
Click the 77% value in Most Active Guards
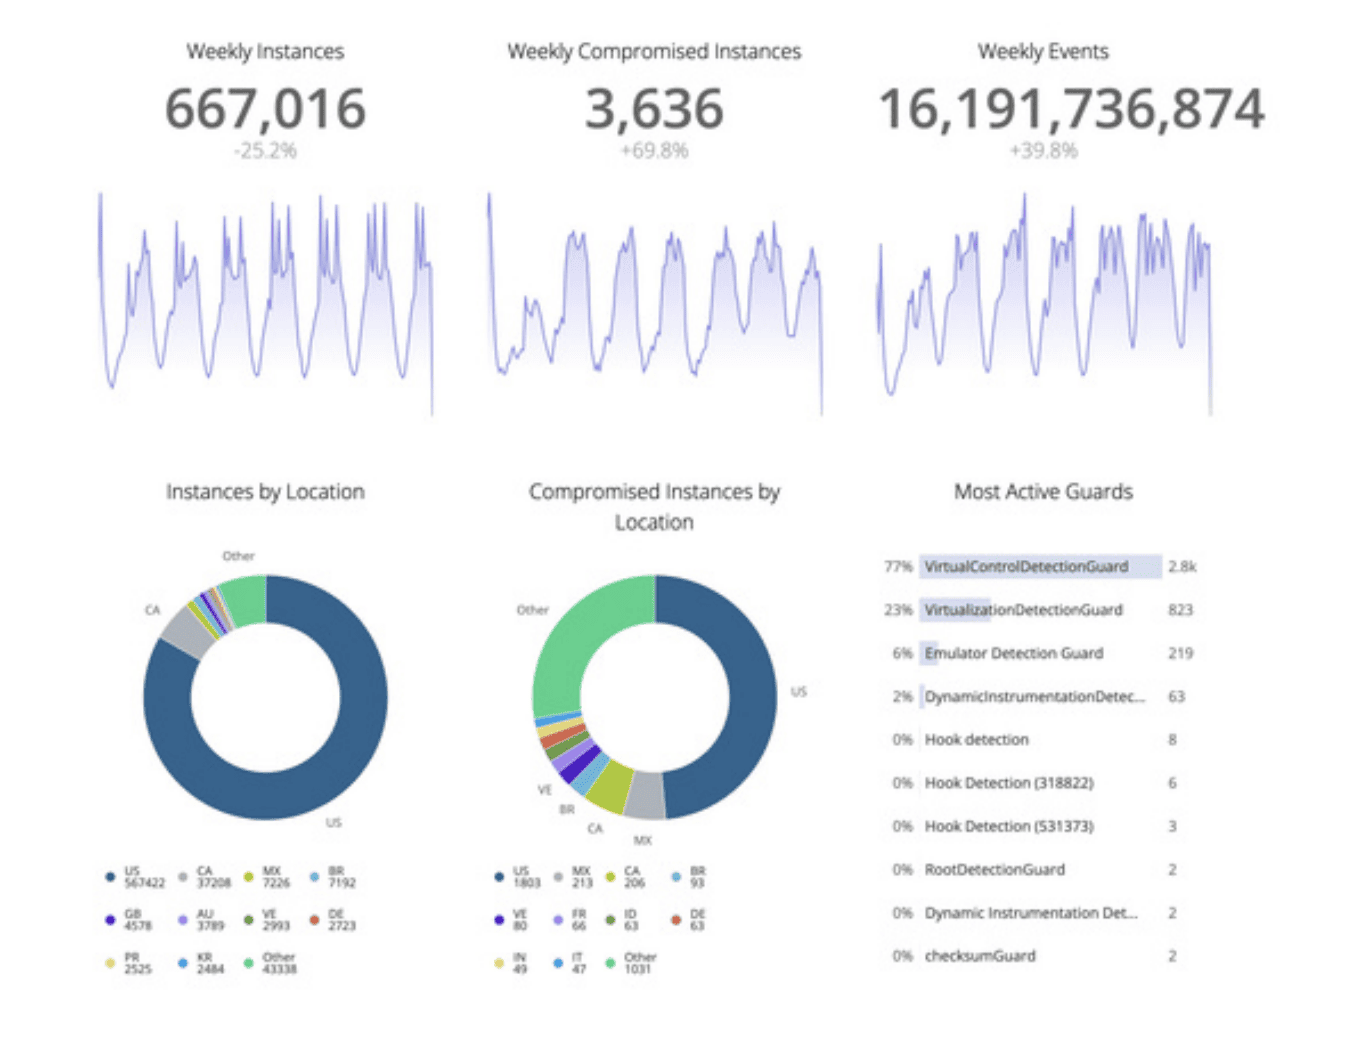(898, 566)
